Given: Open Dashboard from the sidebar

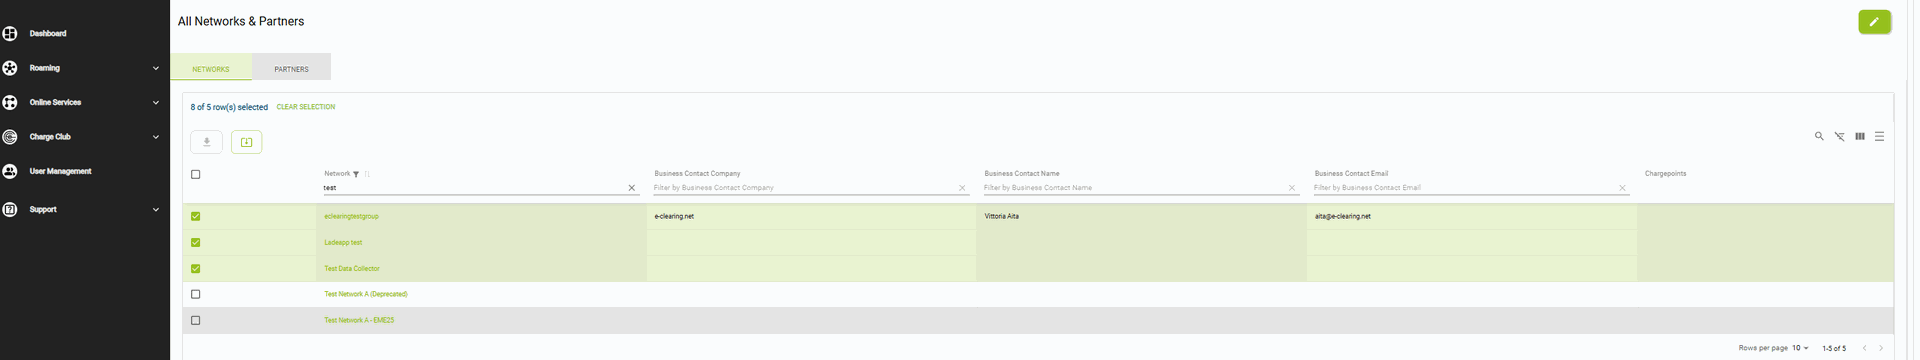Looking at the screenshot, I should [x=48, y=33].
